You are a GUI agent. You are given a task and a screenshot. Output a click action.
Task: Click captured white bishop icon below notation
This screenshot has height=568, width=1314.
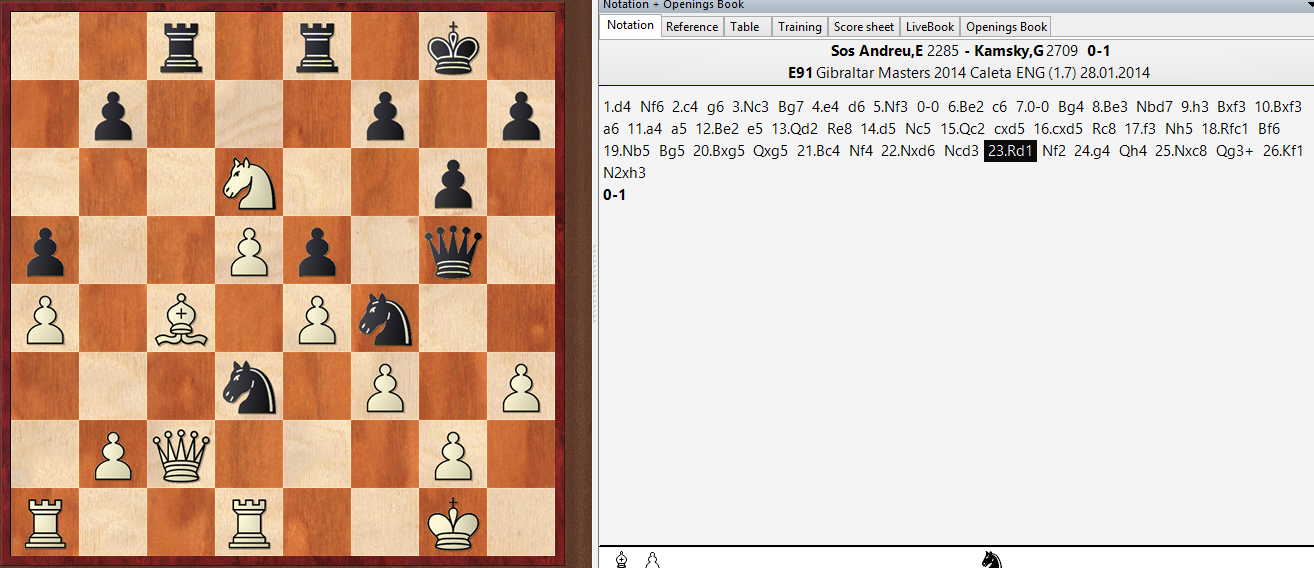click(x=622, y=559)
